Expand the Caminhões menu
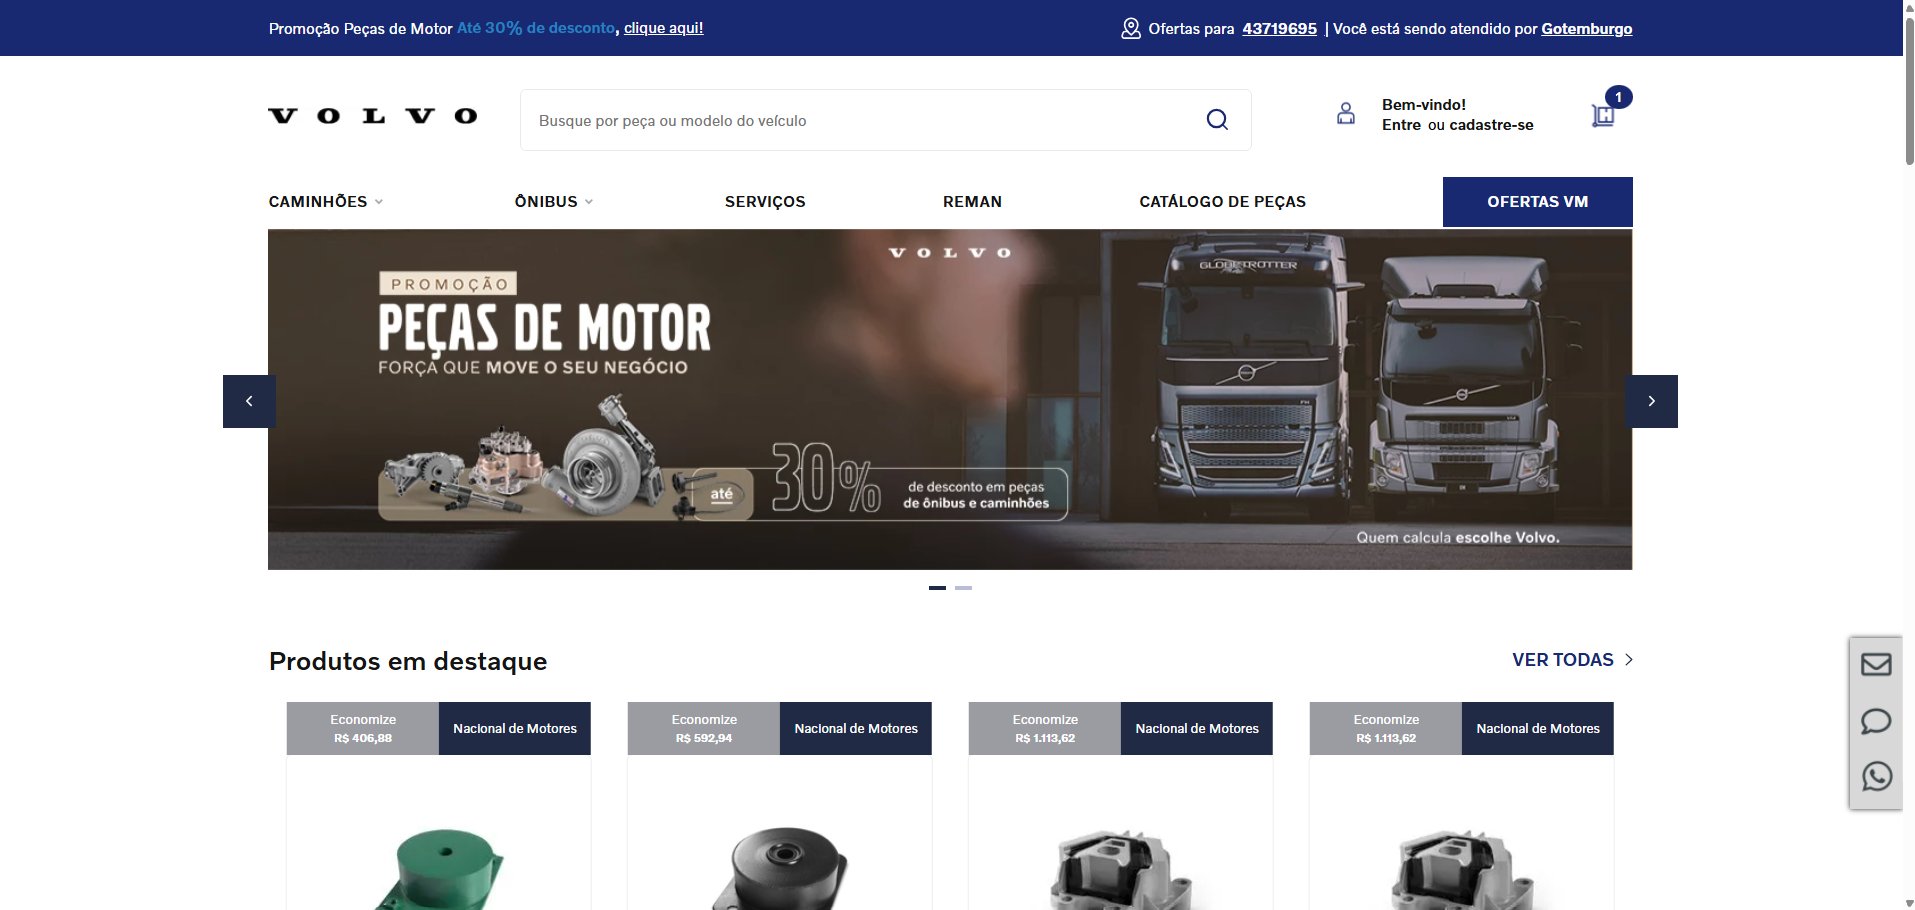Screen dimensions: 1915x910 (x=326, y=202)
